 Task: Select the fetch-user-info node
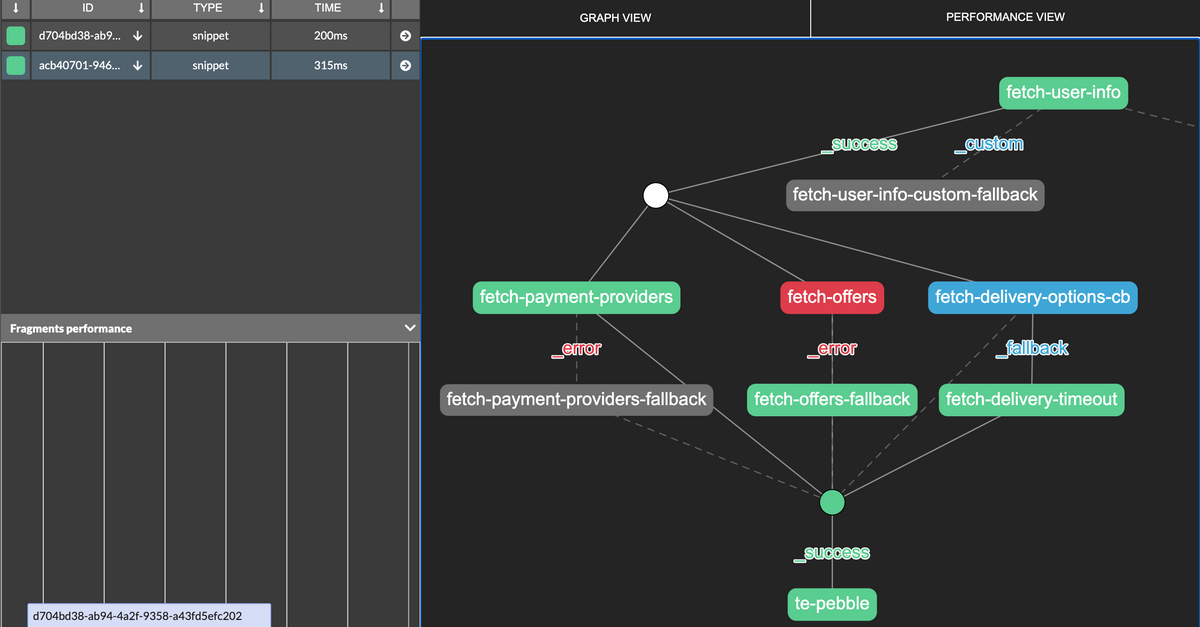[x=1064, y=94]
